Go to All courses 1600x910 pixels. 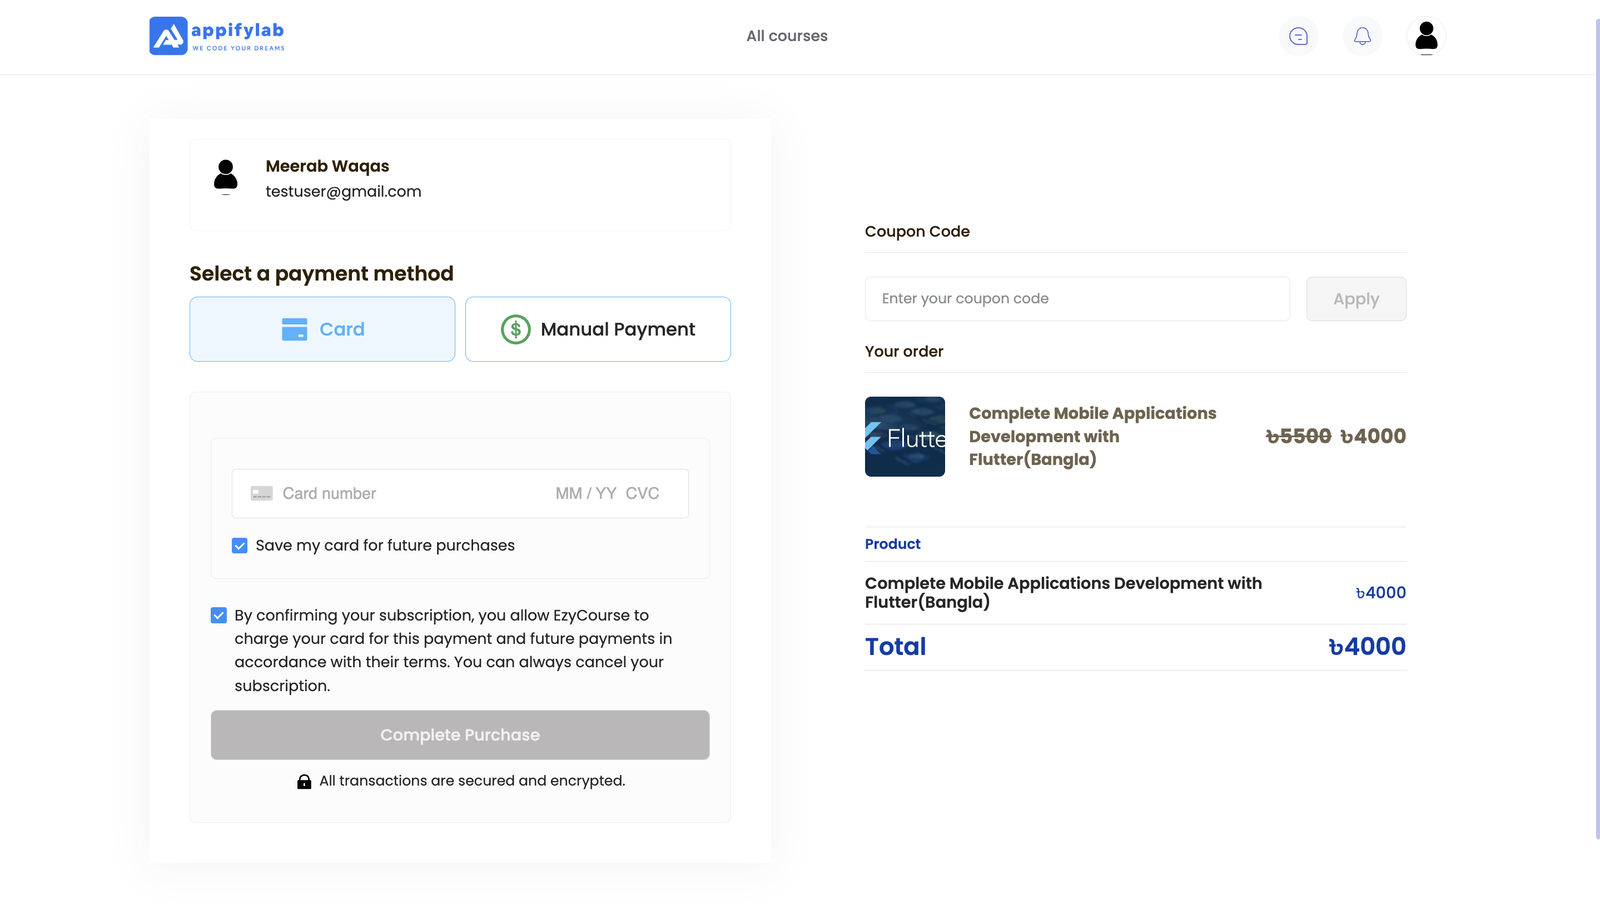pyautogui.click(x=787, y=36)
